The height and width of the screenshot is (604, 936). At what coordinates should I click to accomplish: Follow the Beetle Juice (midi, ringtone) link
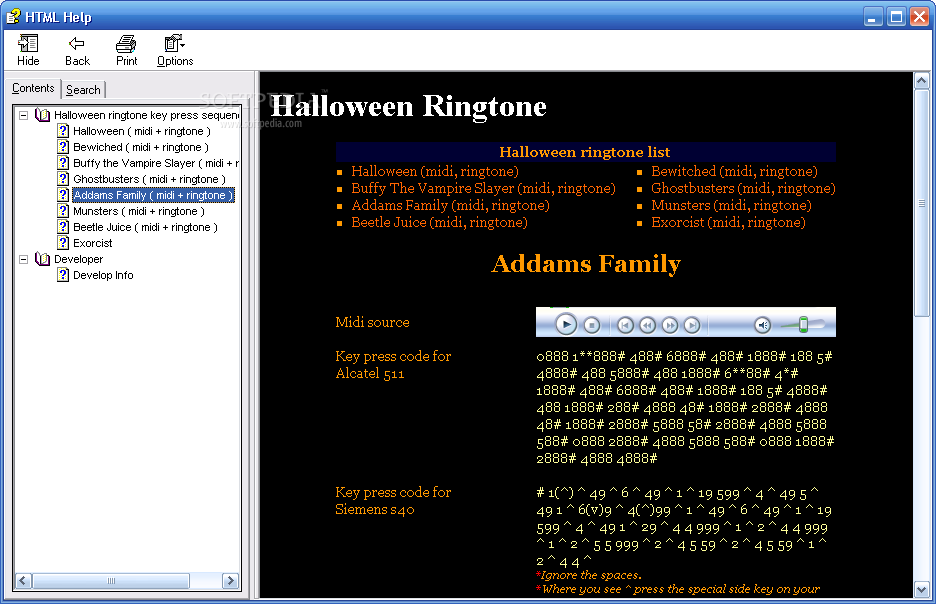tap(439, 223)
